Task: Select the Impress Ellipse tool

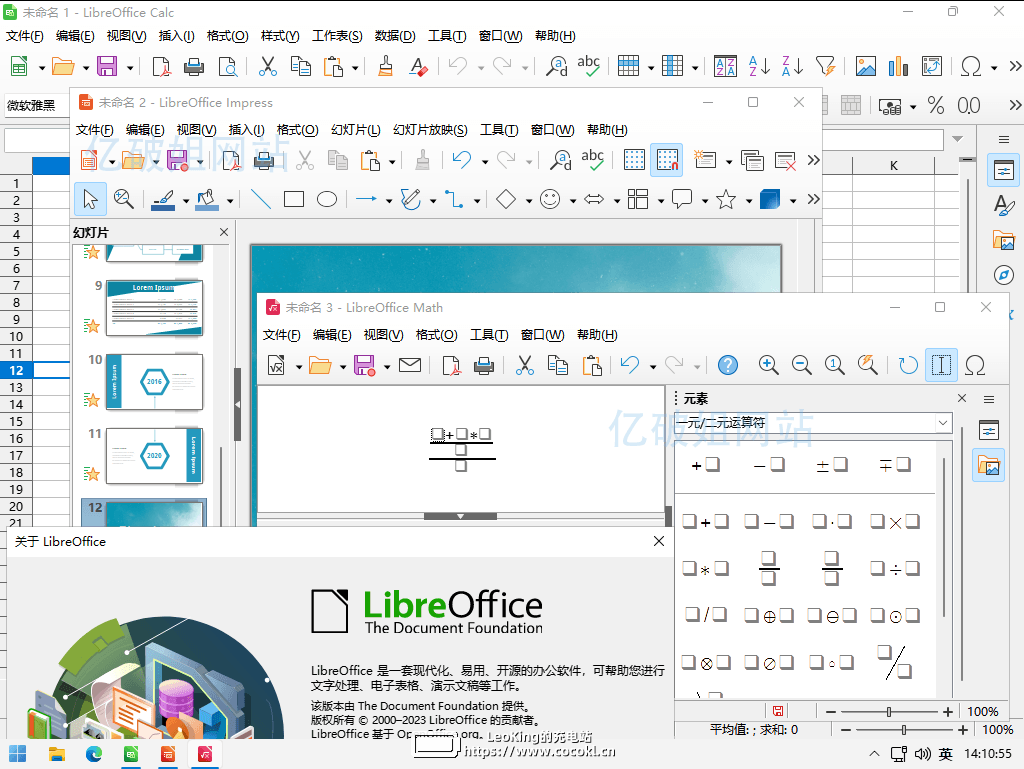Action: tap(327, 199)
